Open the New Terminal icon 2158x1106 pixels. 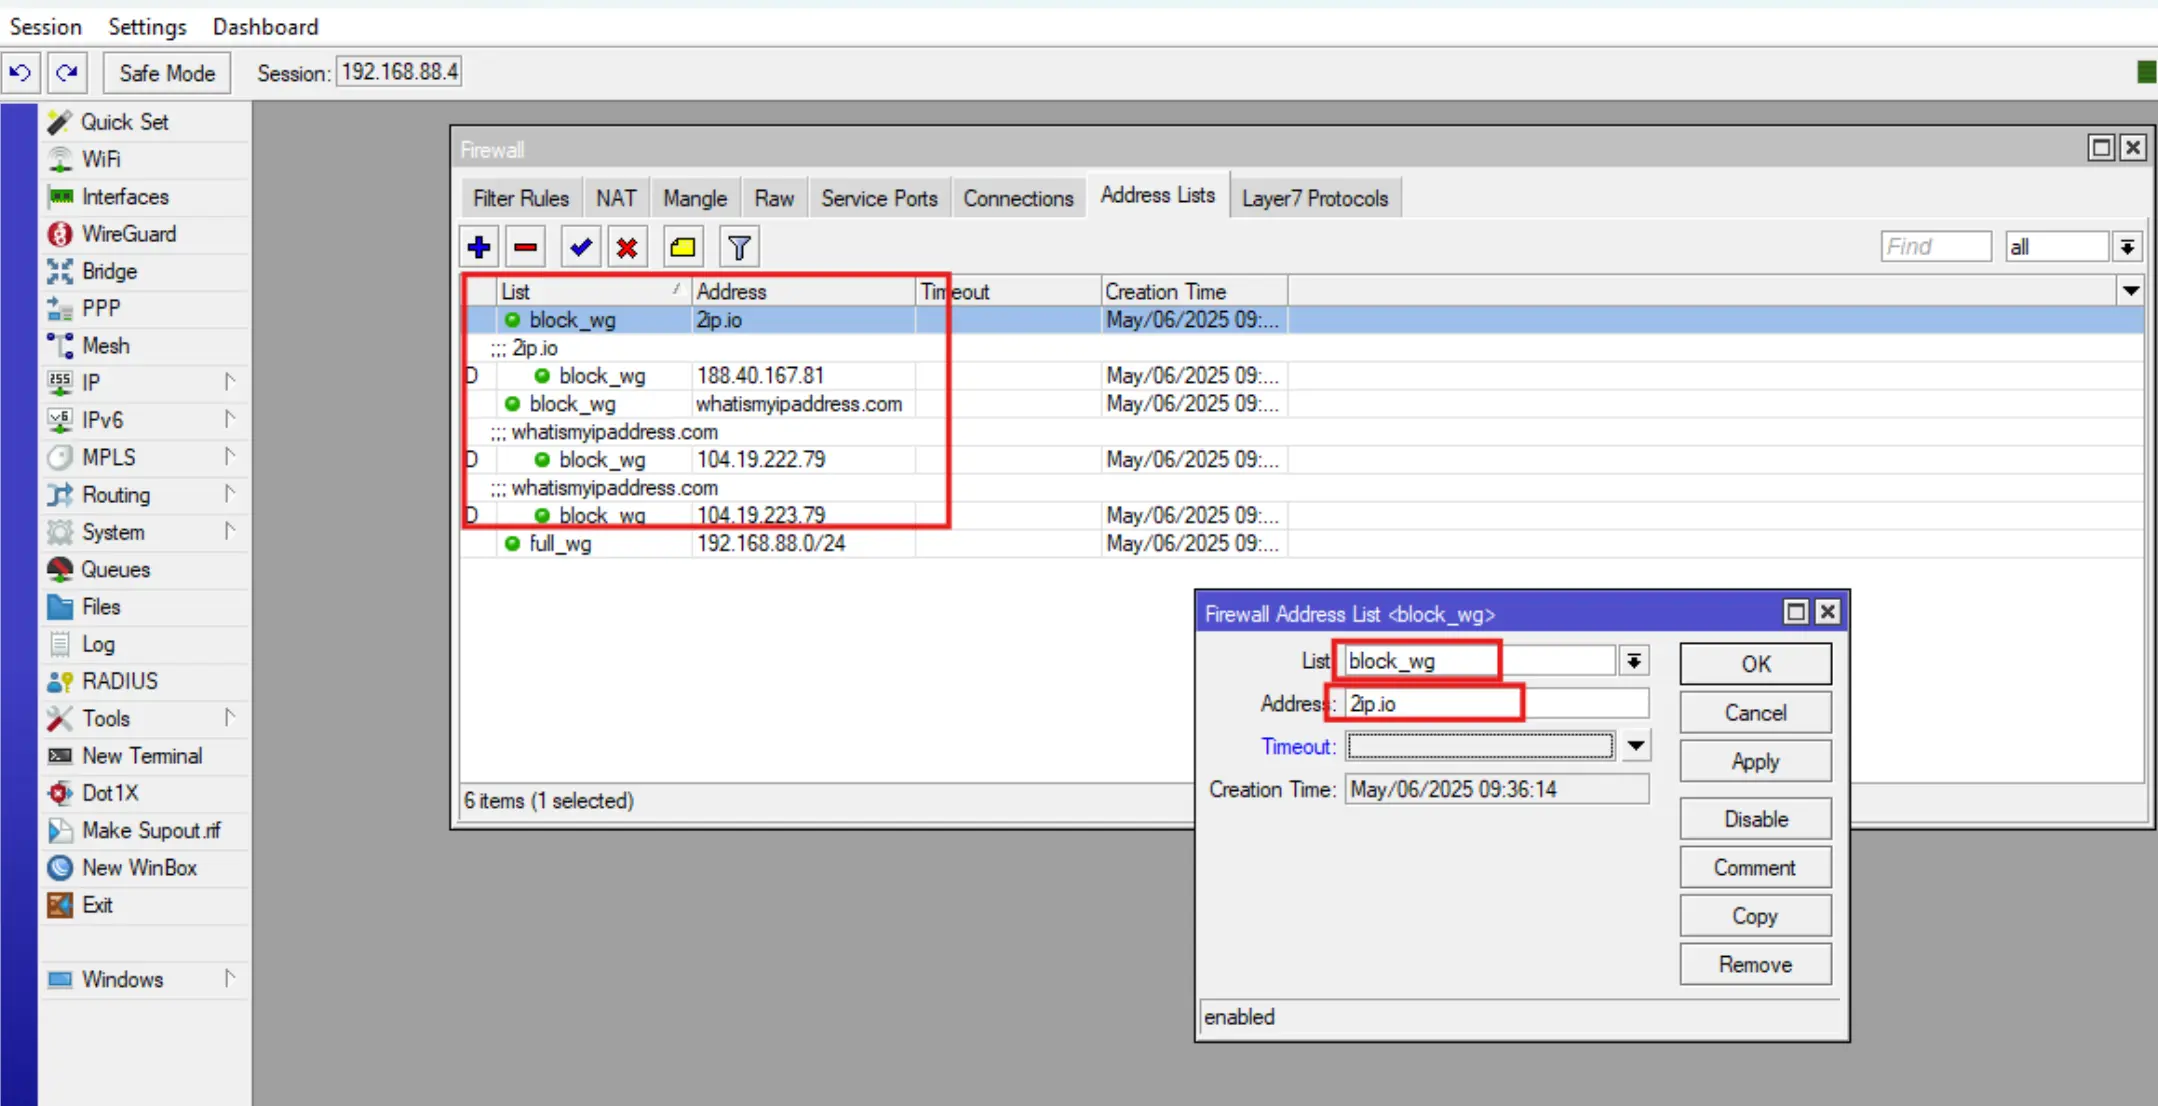[60, 756]
